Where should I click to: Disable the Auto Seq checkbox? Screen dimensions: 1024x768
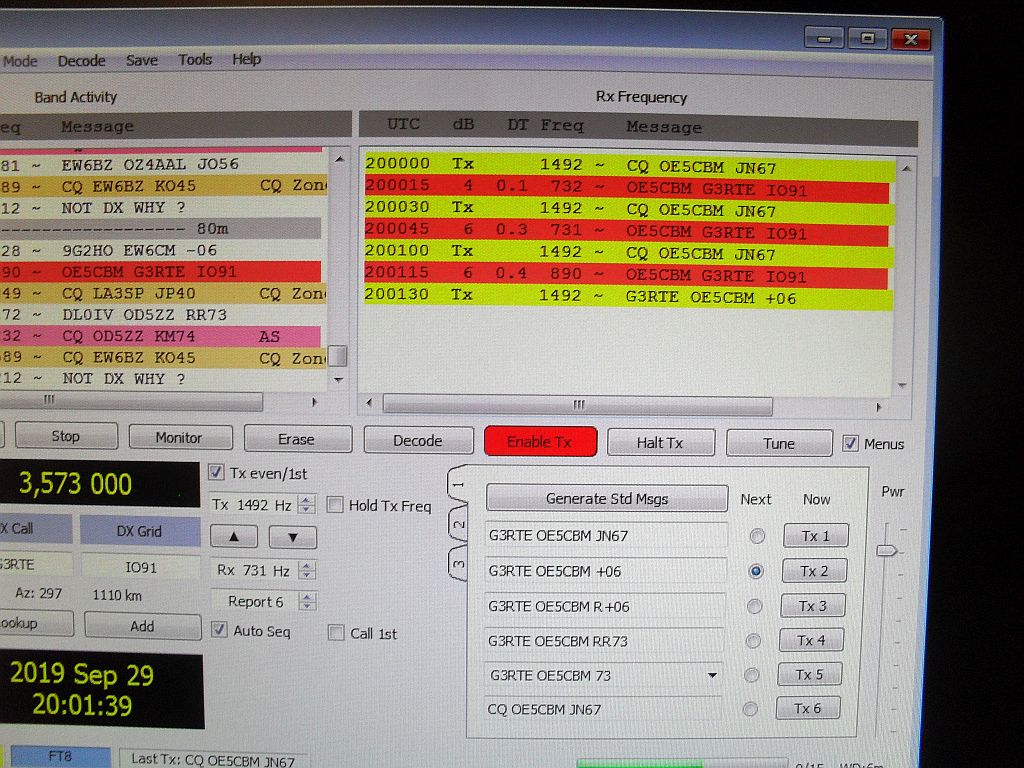click(x=219, y=630)
